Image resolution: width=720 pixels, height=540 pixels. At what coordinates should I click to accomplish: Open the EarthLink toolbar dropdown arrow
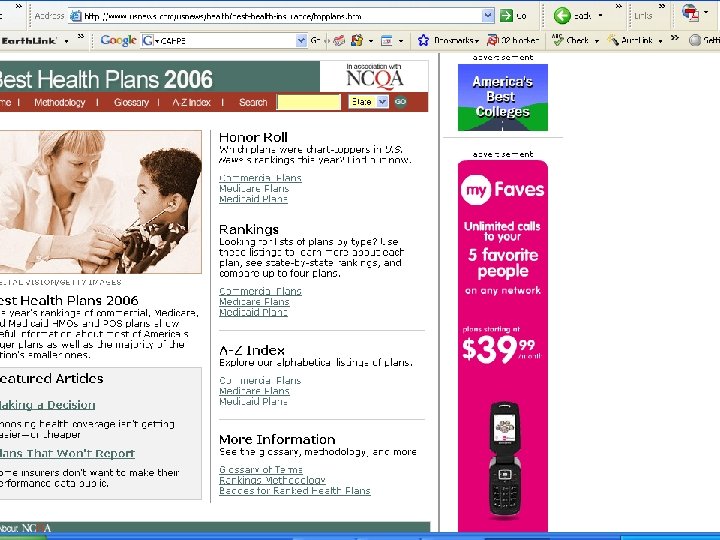click(67, 41)
